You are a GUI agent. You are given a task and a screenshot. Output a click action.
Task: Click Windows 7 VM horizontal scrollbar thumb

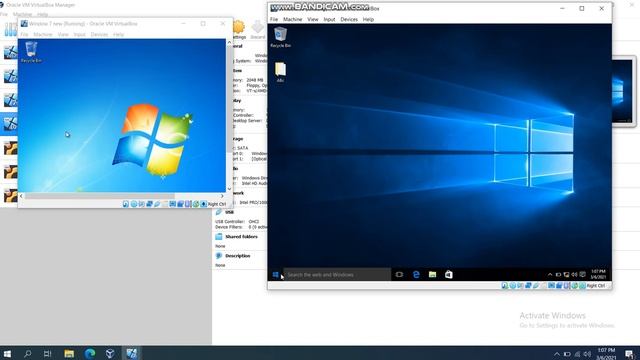coord(100,196)
